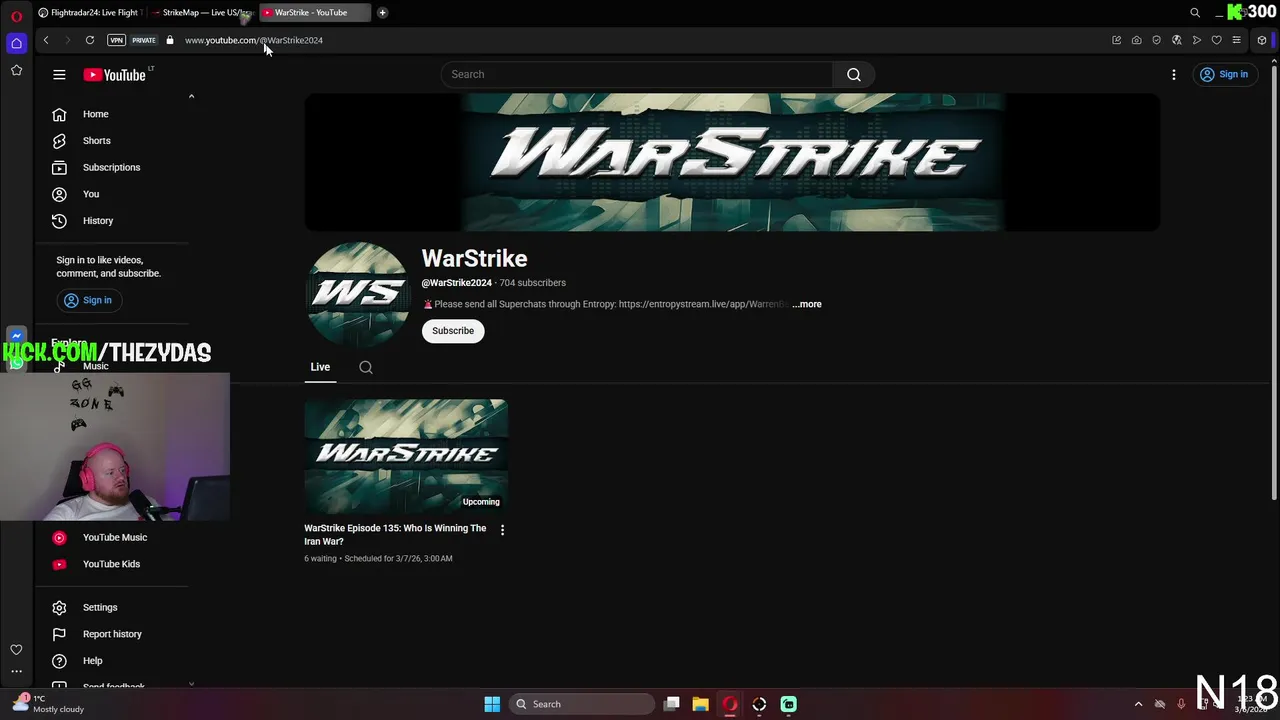
Task: Click the sidebar Sign in button
Action: pos(88,300)
